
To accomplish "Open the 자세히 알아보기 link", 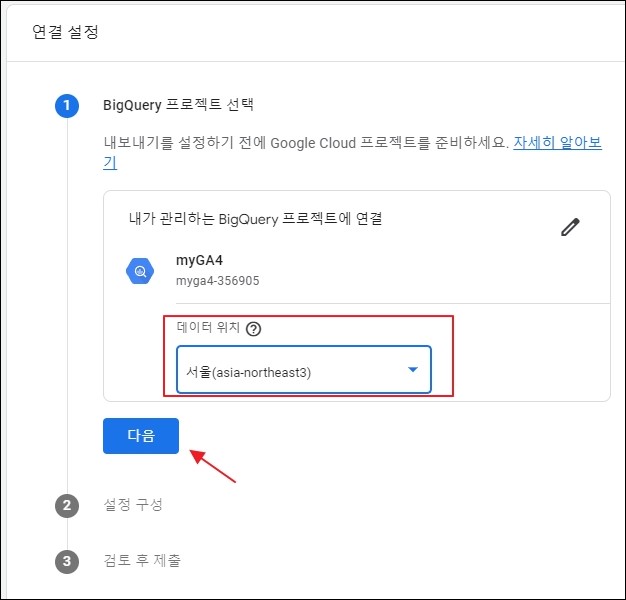I will 556,143.
